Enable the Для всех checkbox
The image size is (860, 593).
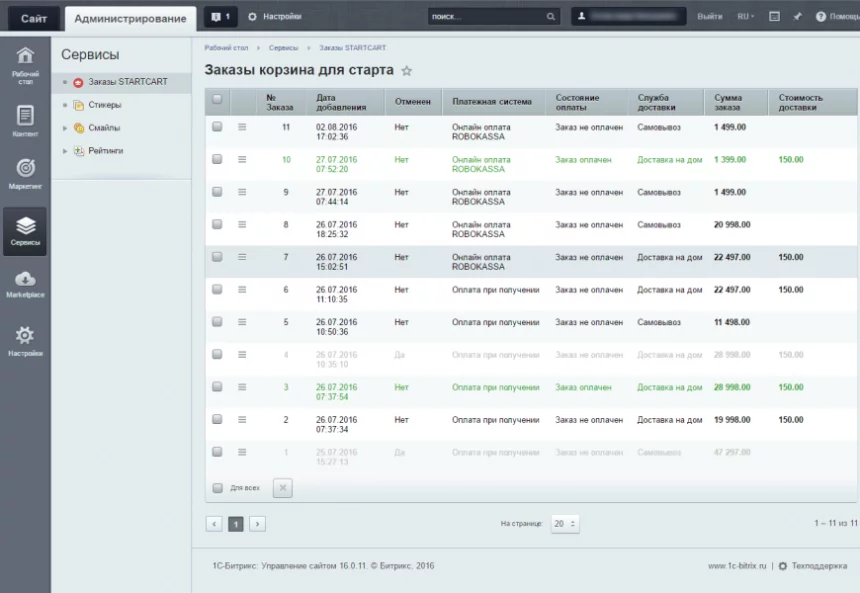point(217,488)
